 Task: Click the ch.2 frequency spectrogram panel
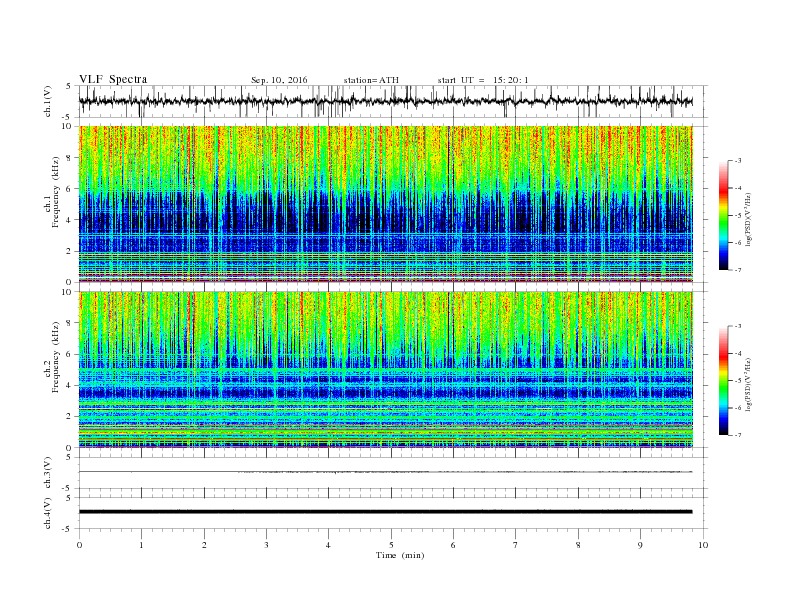coord(393,370)
